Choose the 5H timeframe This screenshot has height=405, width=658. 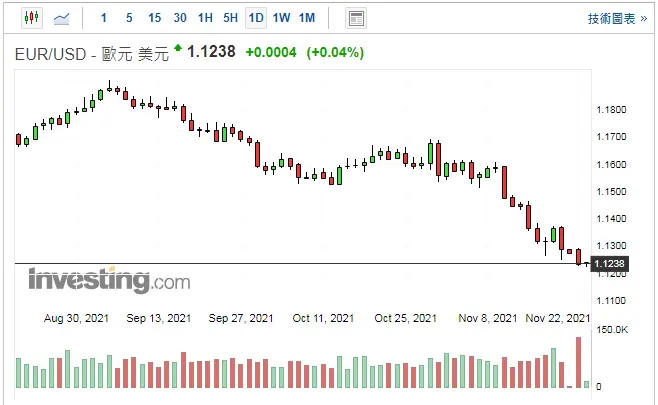tap(230, 18)
